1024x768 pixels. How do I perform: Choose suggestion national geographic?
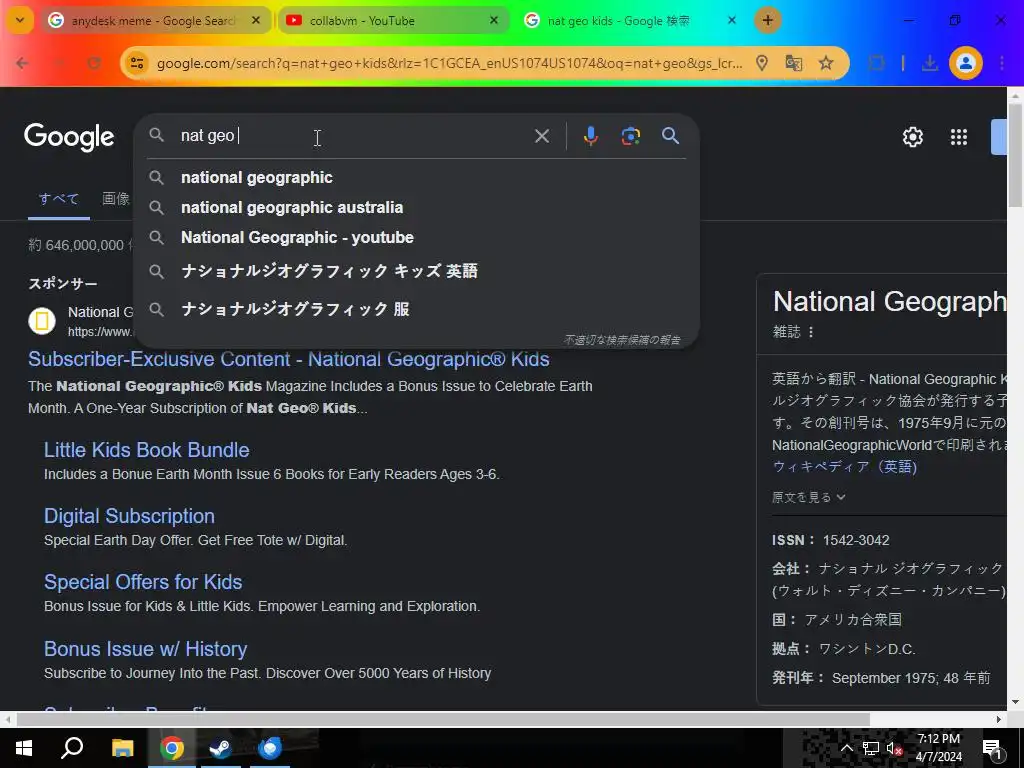[x=416, y=178]
